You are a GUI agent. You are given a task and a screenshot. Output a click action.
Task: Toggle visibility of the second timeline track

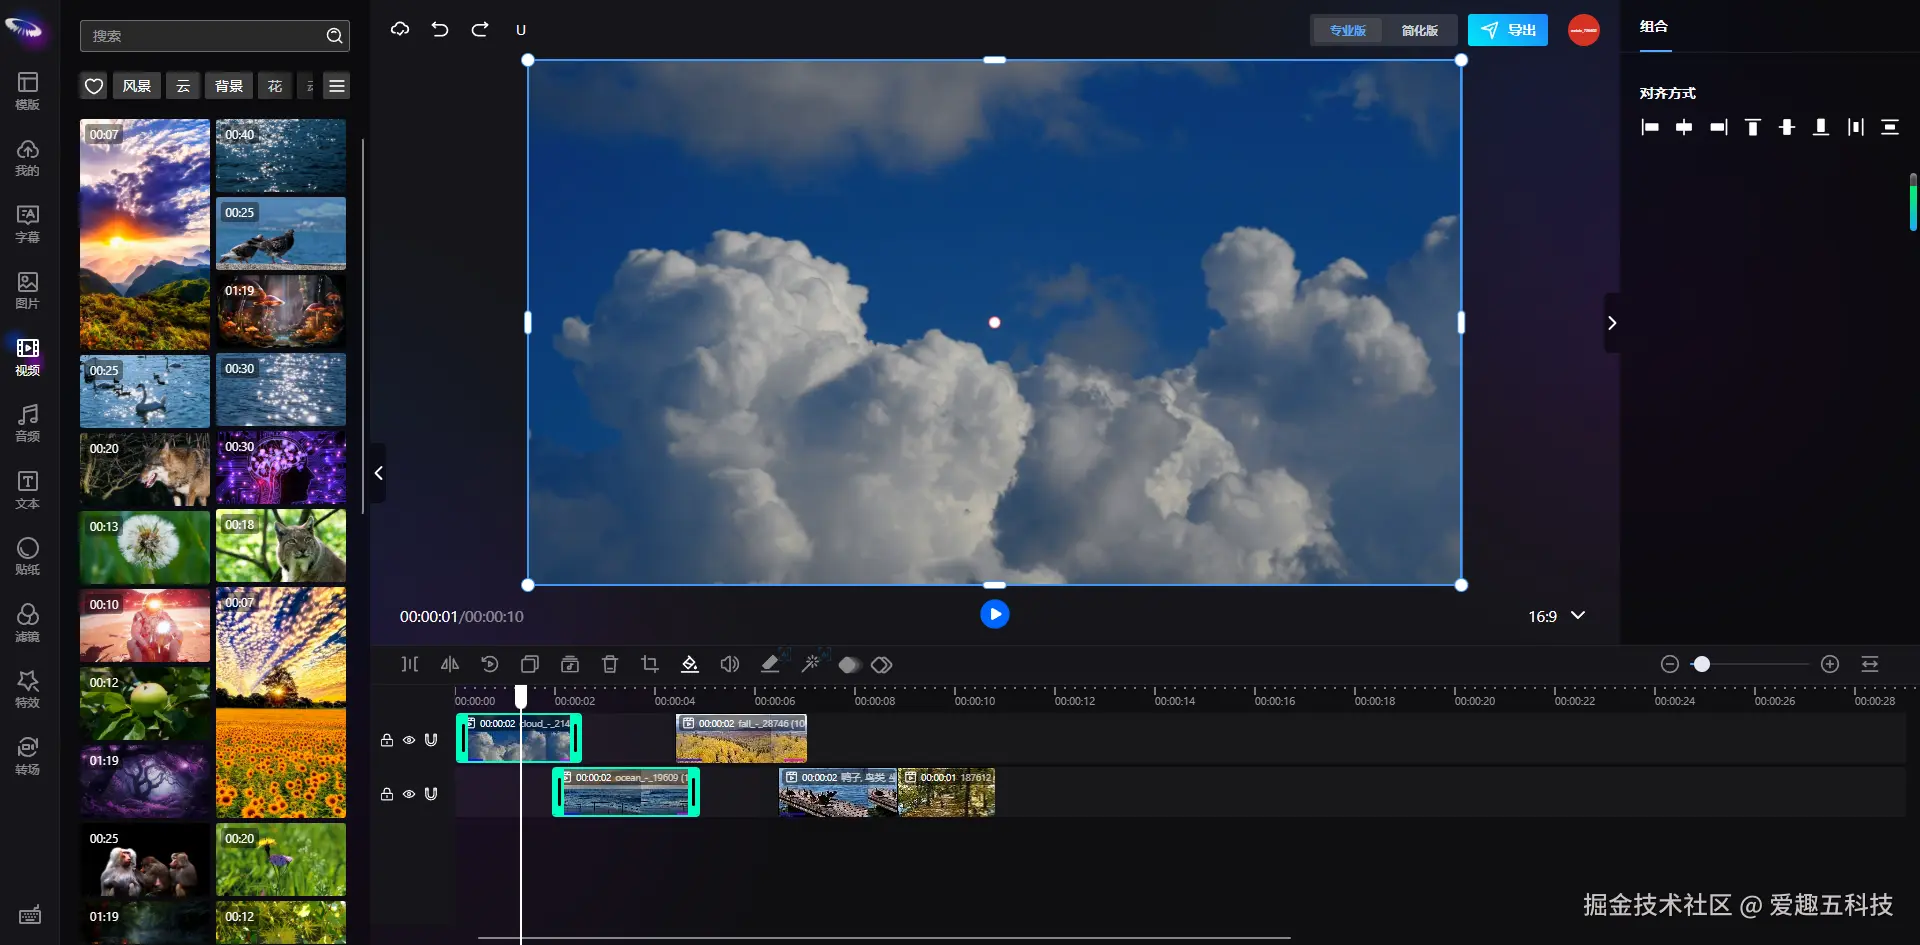pos(409,794)
